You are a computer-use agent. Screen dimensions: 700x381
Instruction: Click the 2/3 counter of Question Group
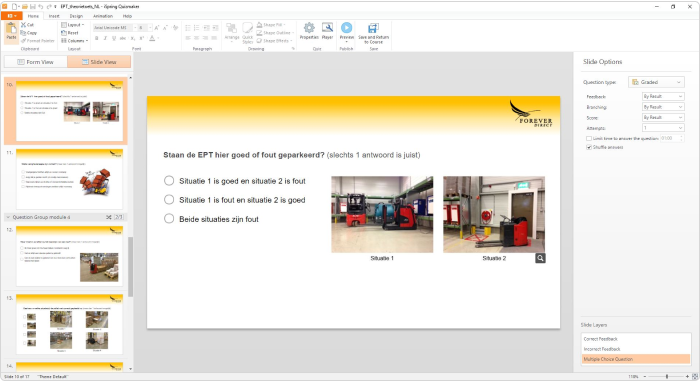pyautogui.click(x=119, y=217)
